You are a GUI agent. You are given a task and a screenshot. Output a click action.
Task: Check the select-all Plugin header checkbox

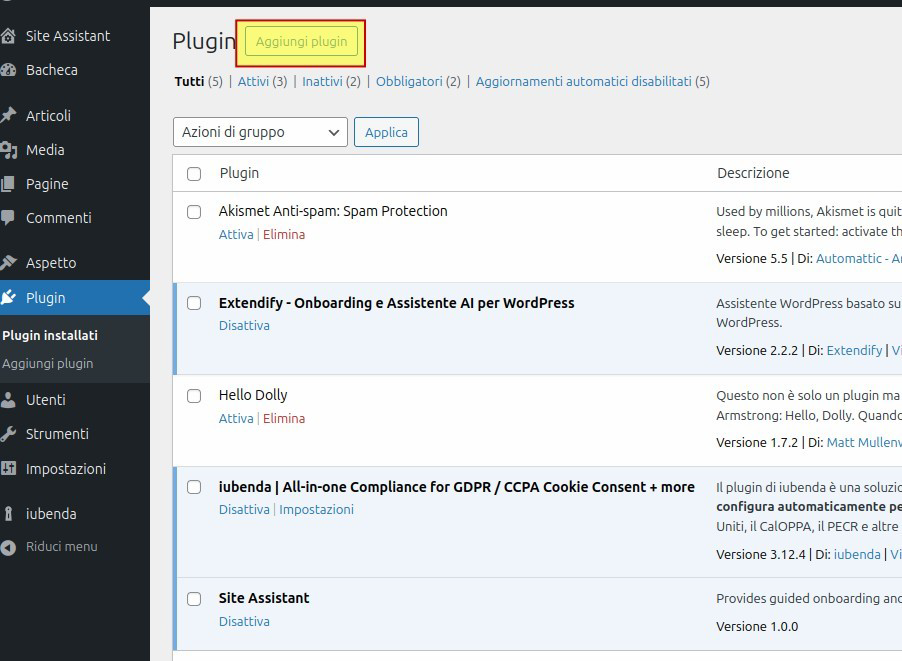194,174
